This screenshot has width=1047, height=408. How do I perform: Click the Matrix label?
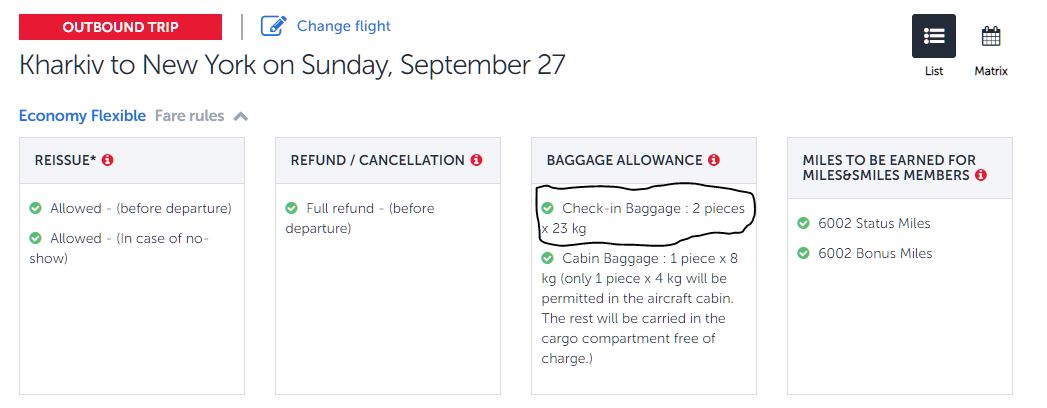(991, 72)
